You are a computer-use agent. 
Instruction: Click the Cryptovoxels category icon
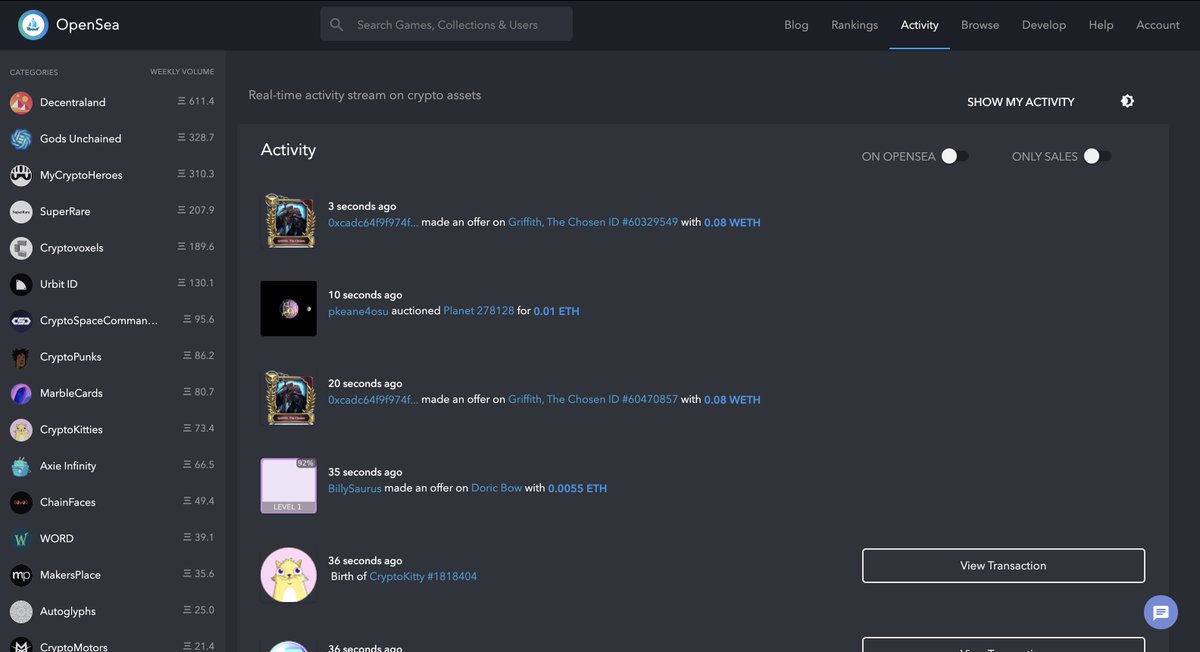pos(21,248)
